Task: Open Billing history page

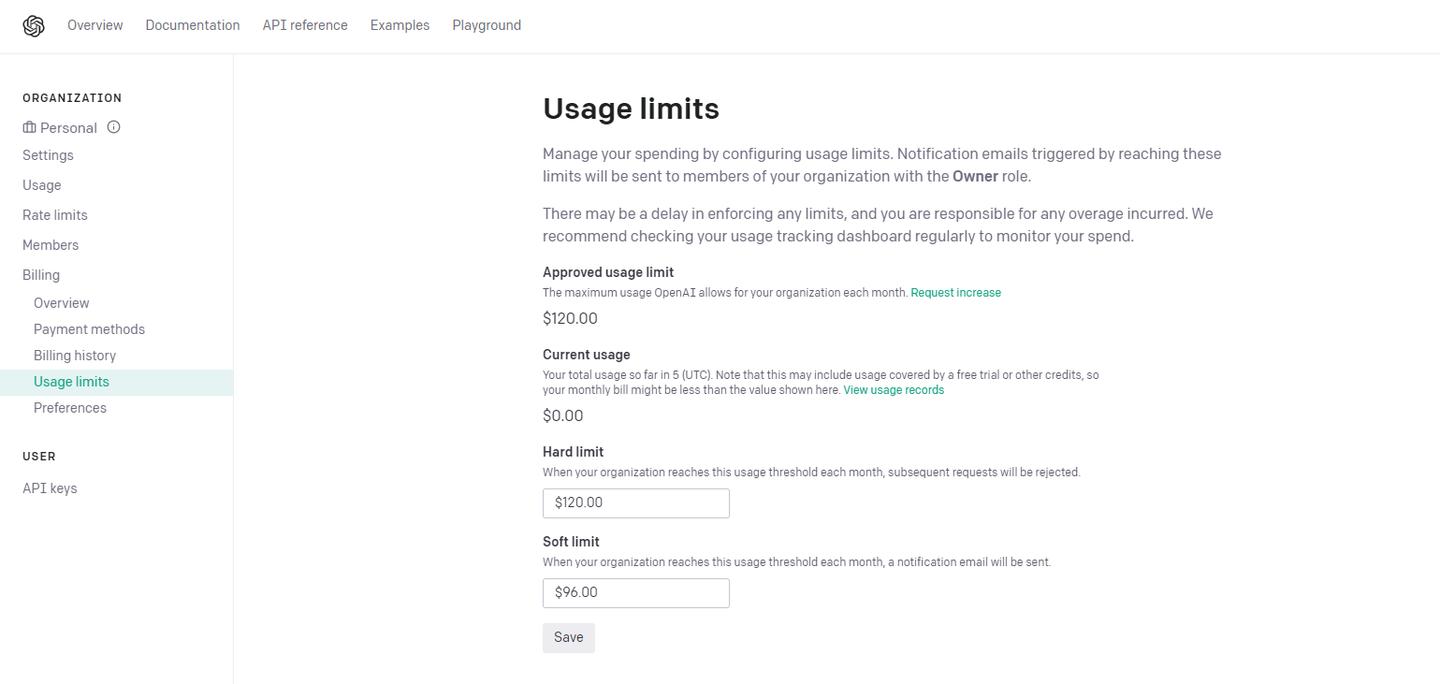Action: point(75,355)
